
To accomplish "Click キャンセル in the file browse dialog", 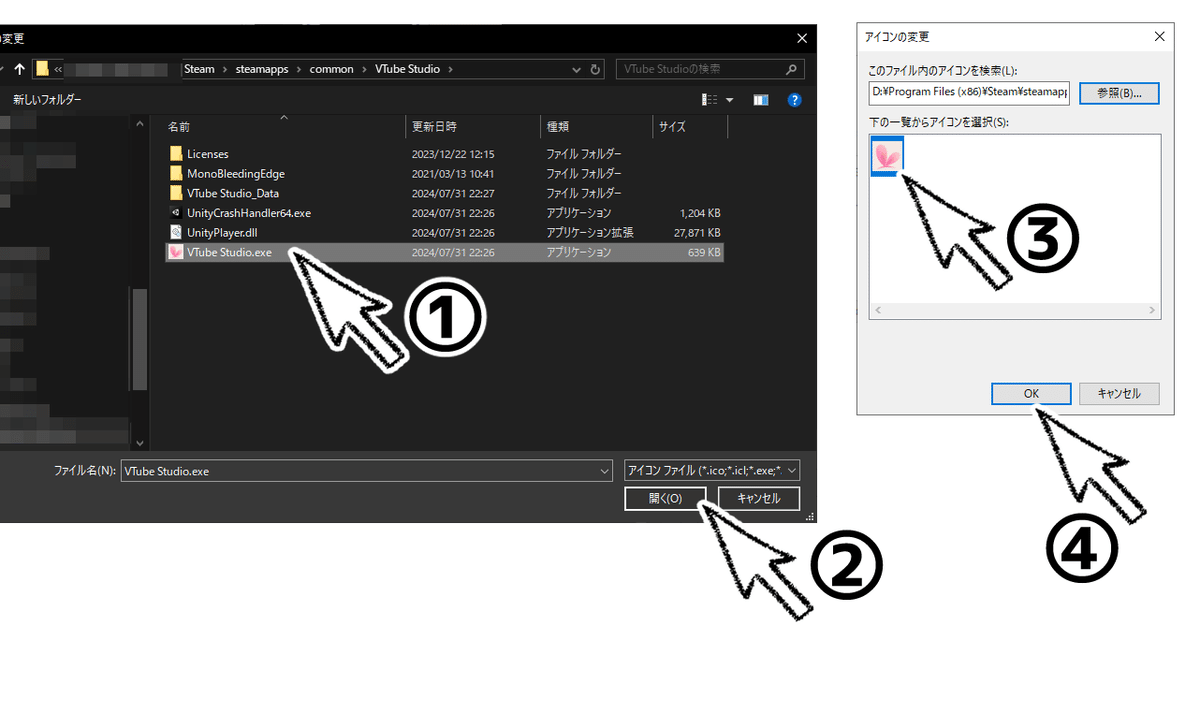I will coord(759,498).
